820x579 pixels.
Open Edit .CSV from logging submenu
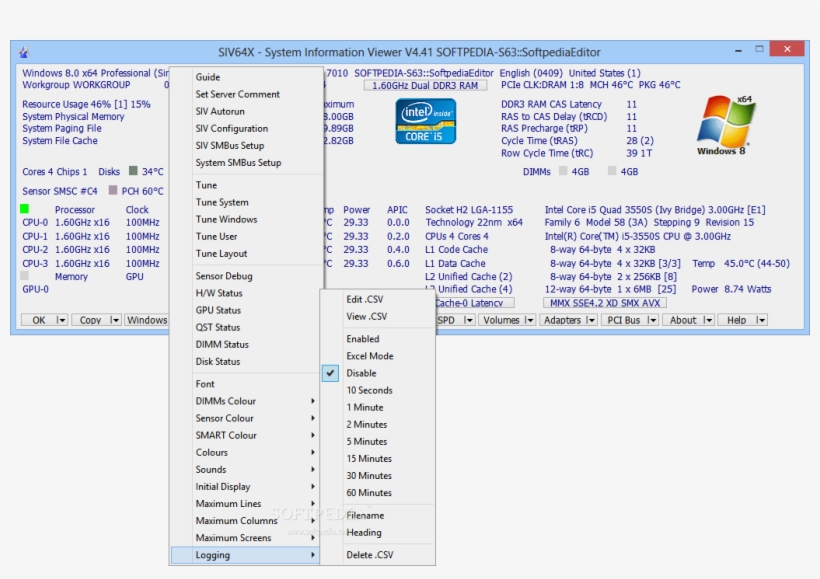click(x=378, y=299)
